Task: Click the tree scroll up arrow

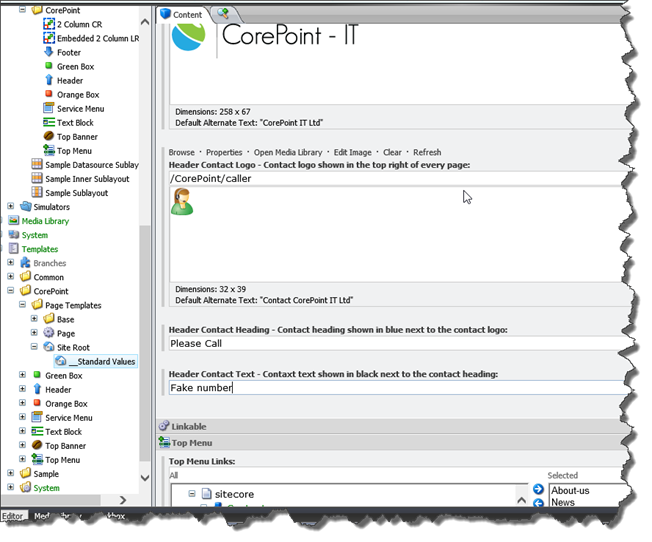Action: [145, 22]
